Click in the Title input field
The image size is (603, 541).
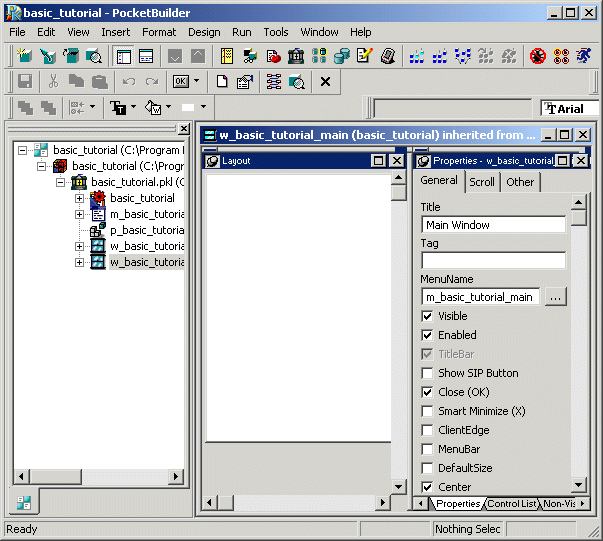pyautogui.click(x=493, y=225)
